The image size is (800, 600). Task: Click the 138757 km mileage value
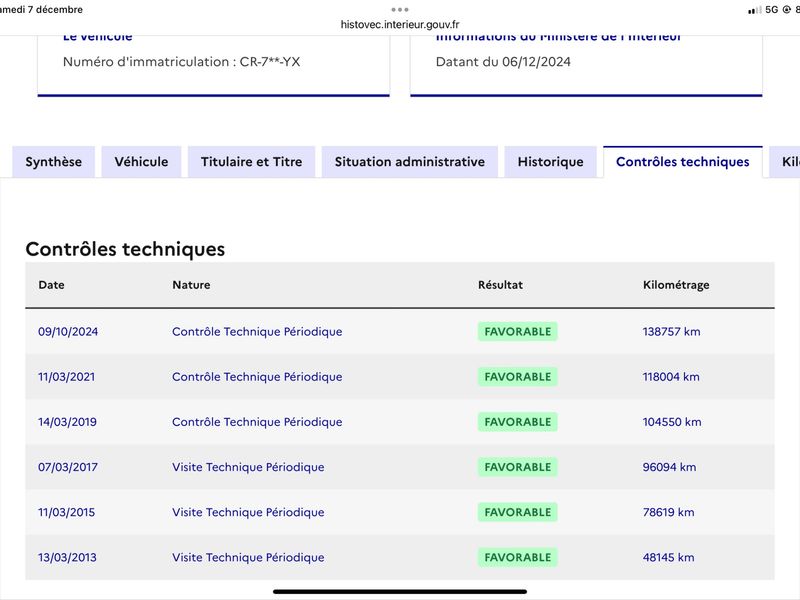pyautogui.click(x=671, y=332)
